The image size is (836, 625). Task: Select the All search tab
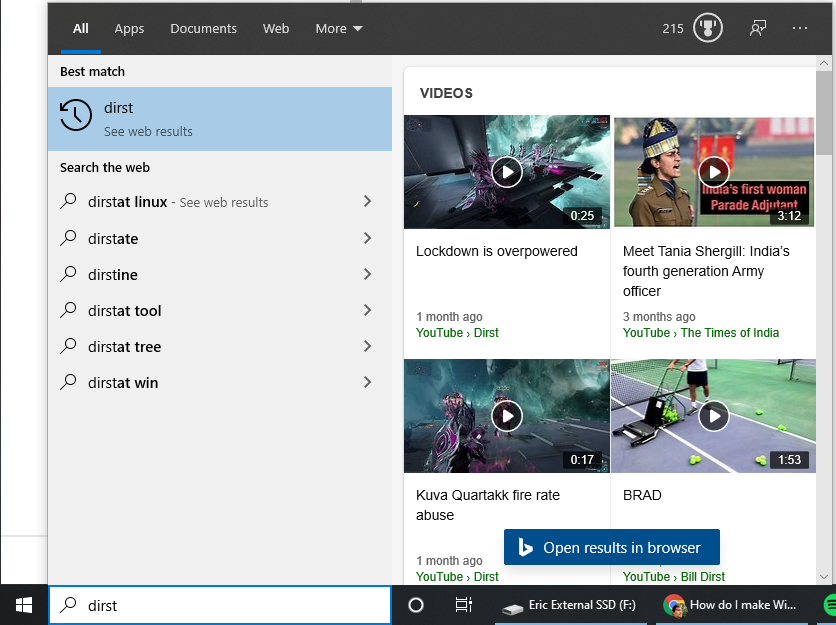[x=81, y=28]
